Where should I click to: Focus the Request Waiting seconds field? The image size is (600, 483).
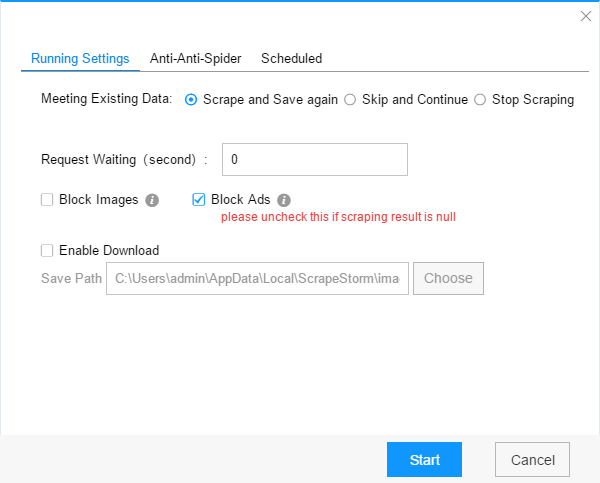click(315, 160)
